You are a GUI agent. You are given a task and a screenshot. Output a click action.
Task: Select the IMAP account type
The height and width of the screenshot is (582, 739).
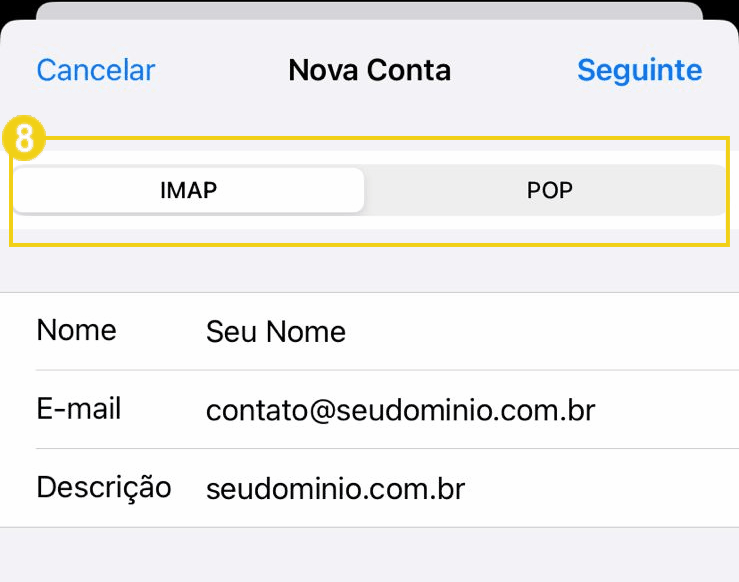(x=189, y=190)
